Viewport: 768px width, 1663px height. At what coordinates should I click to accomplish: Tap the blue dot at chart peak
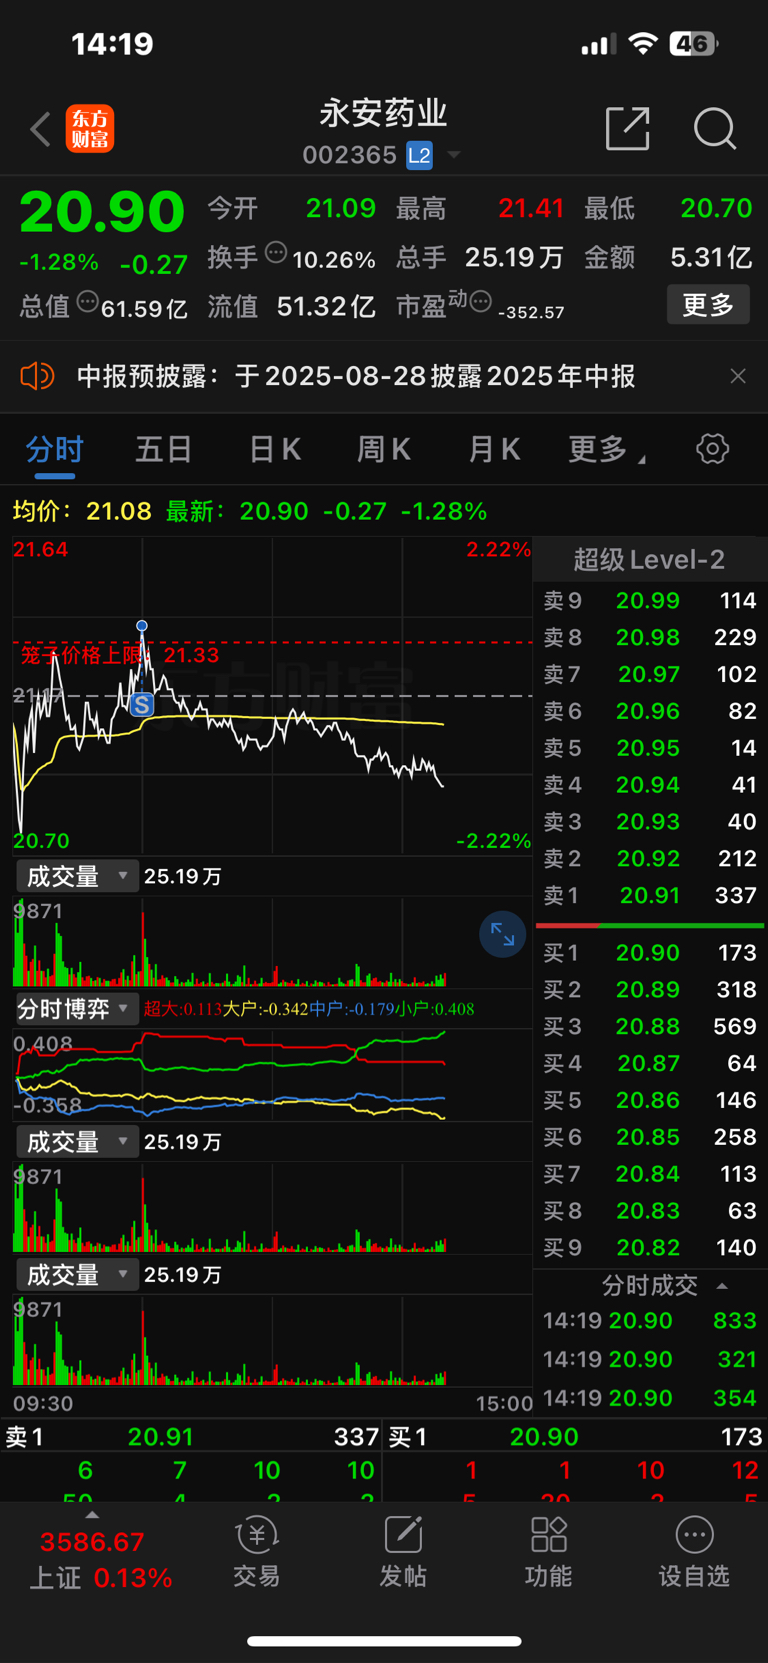click(x=142, y=626)
